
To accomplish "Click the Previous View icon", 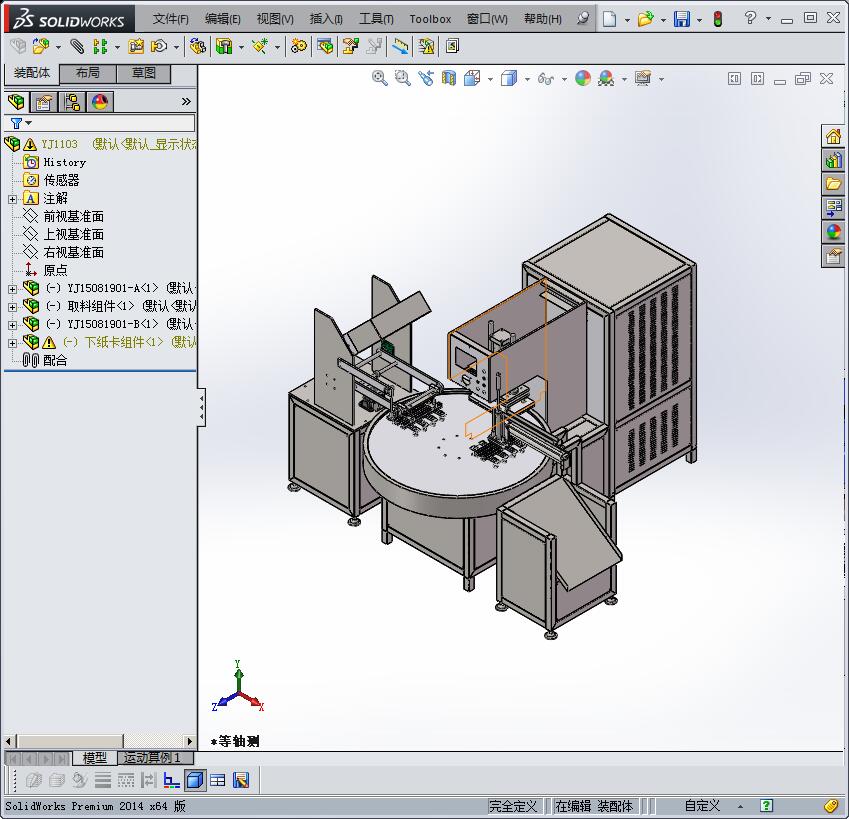I will click(x=426, y=78).
